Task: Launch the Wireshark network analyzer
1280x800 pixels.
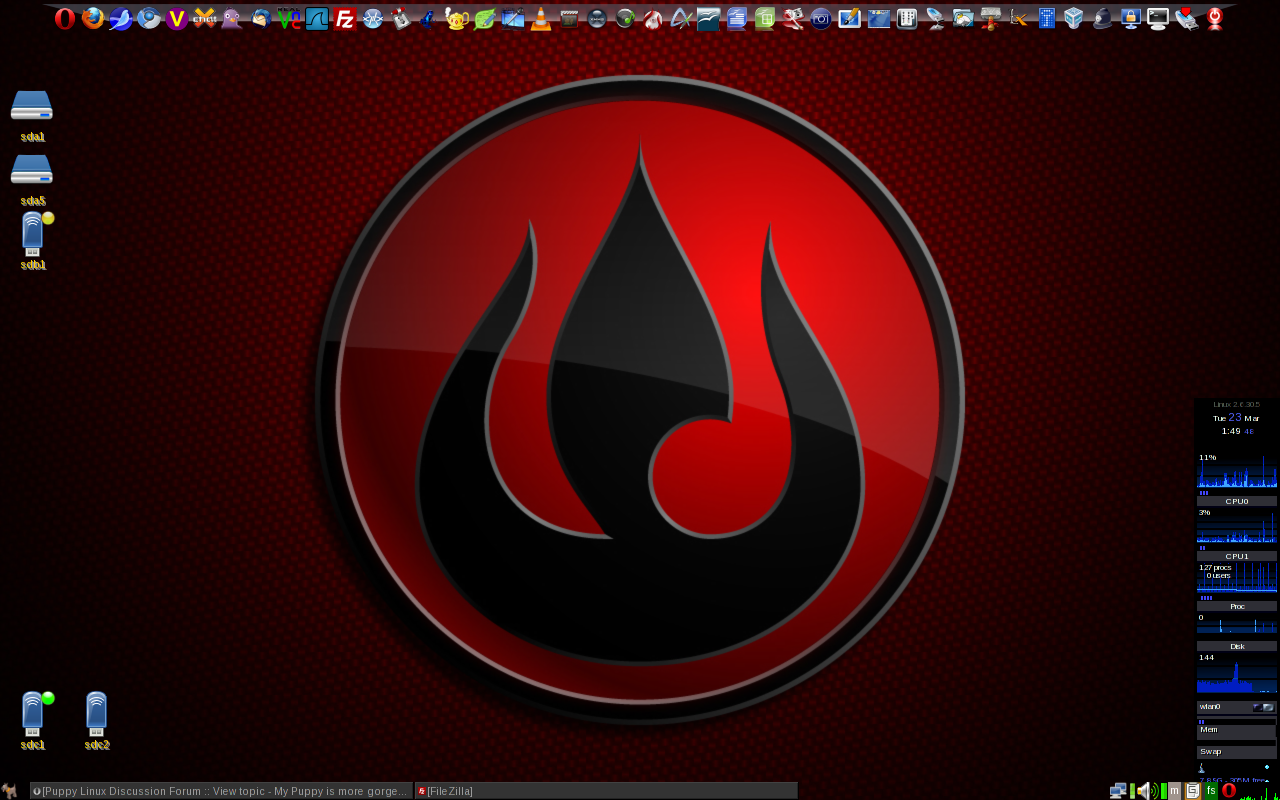Action: (317, 18)
